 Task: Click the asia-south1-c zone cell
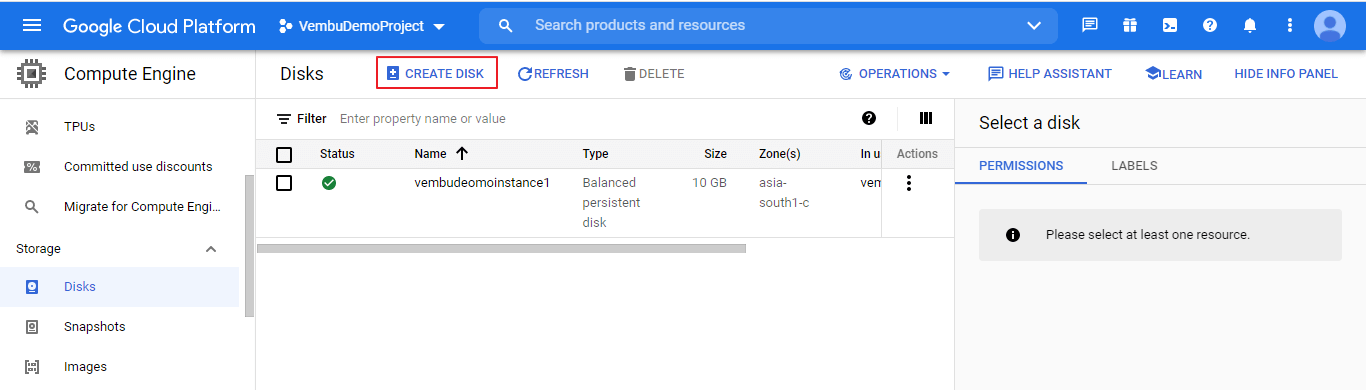point(784,193)
